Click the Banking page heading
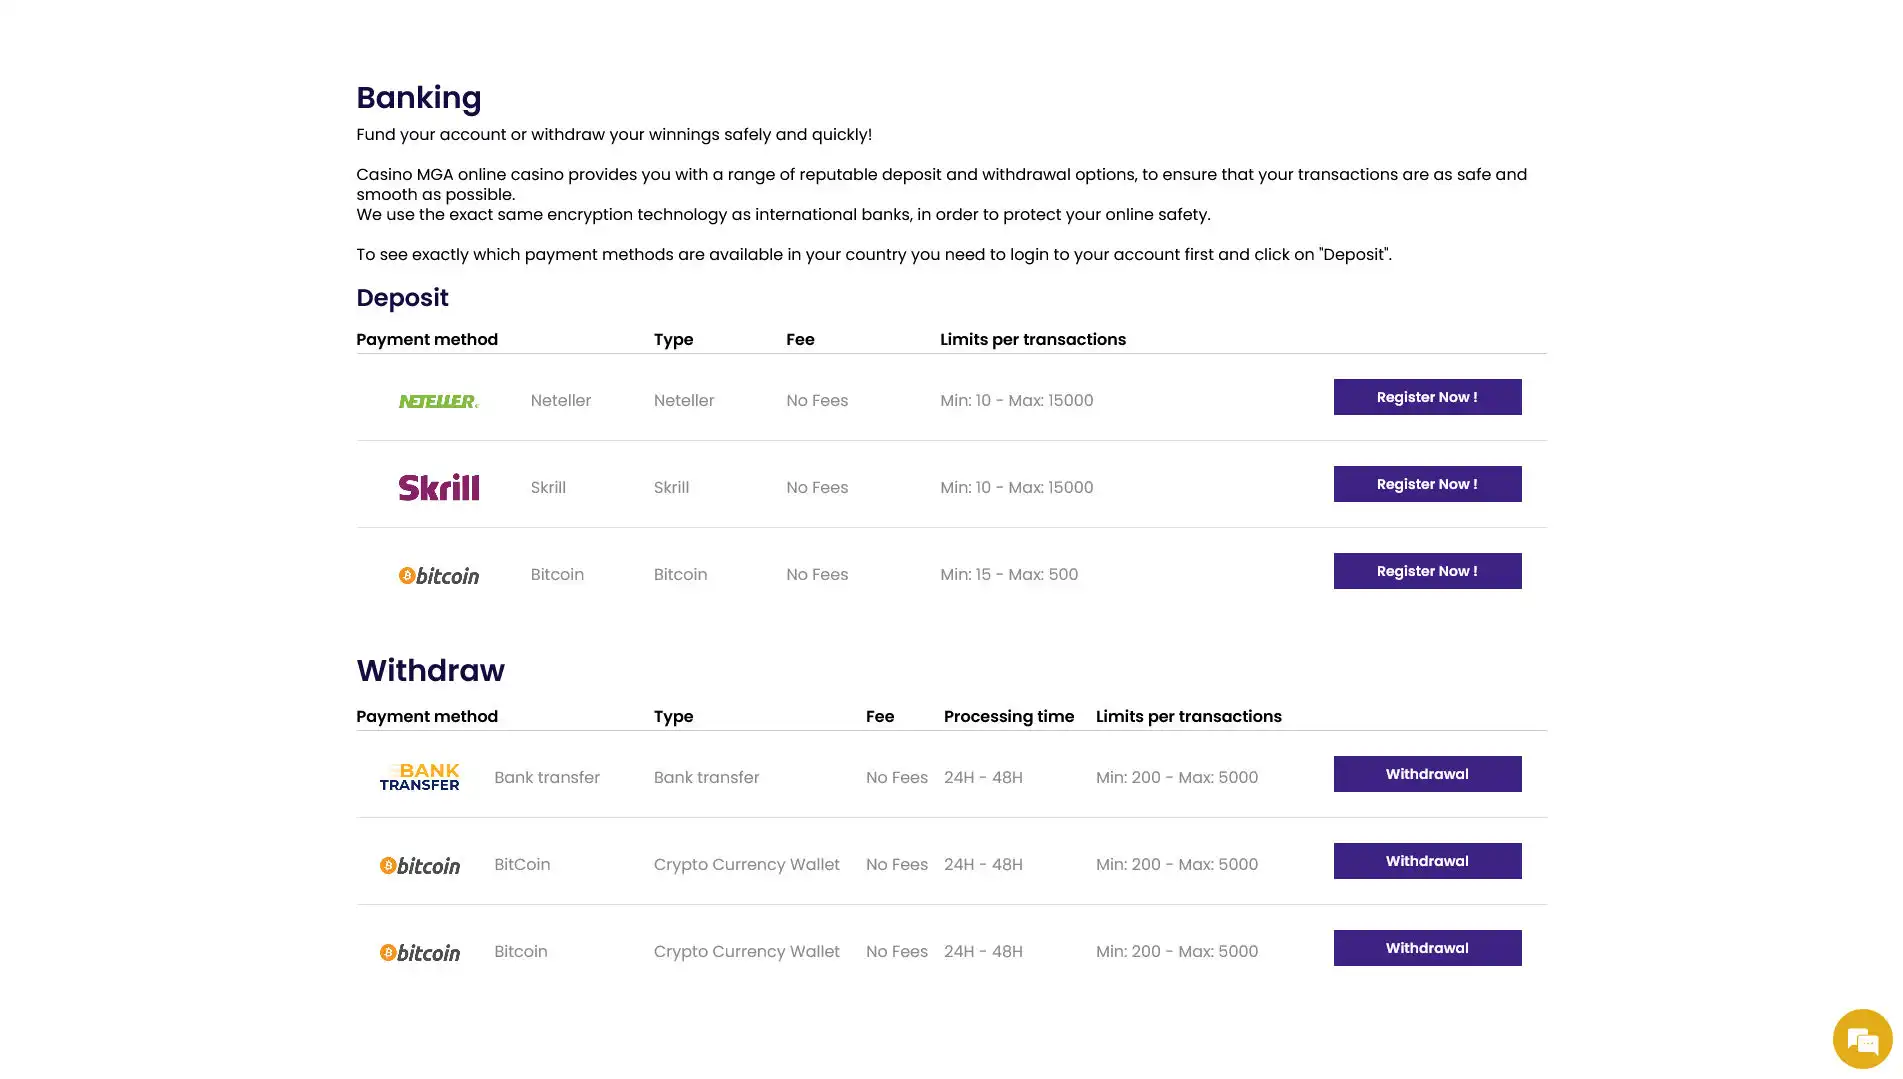 point(418,98)
